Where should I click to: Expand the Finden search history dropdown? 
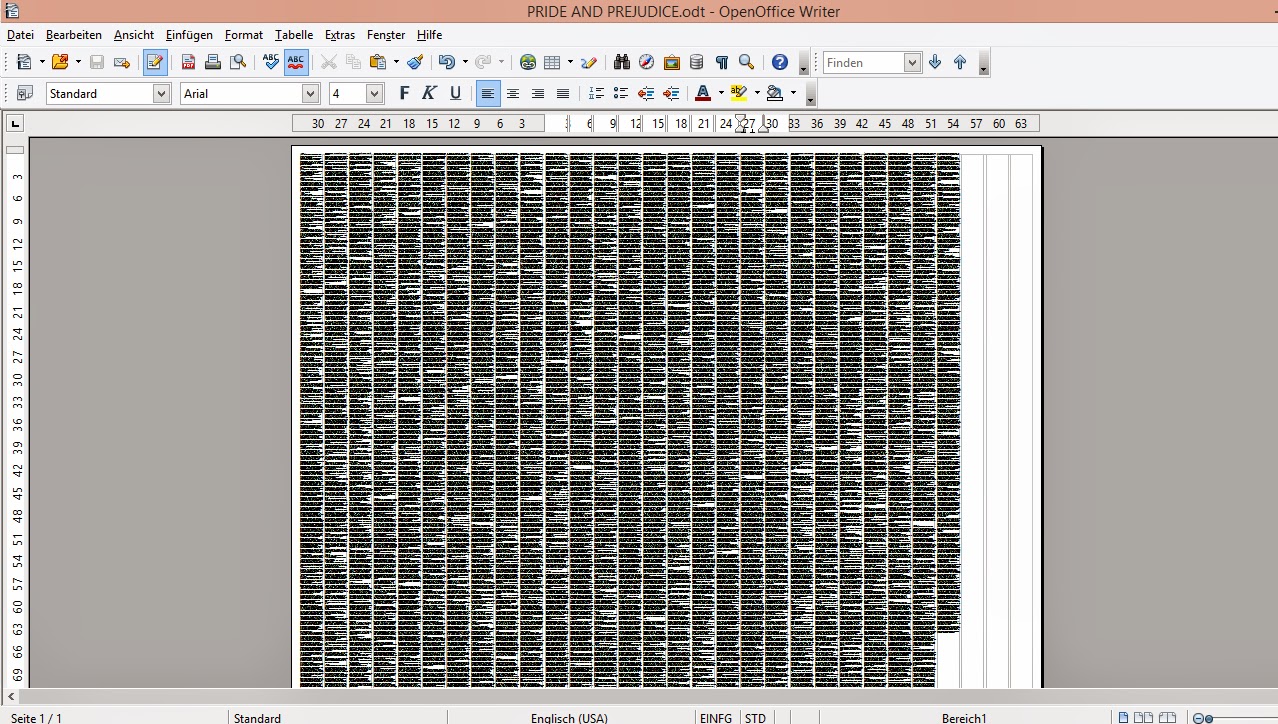(912, 62)
